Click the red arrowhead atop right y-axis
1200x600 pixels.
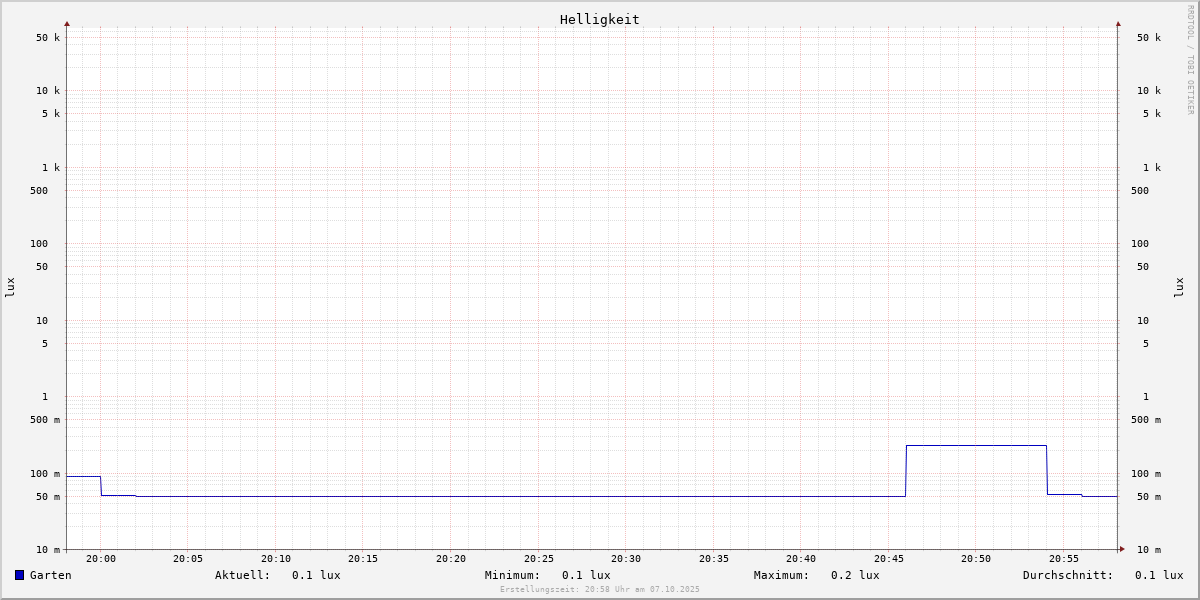[1118, 23]
